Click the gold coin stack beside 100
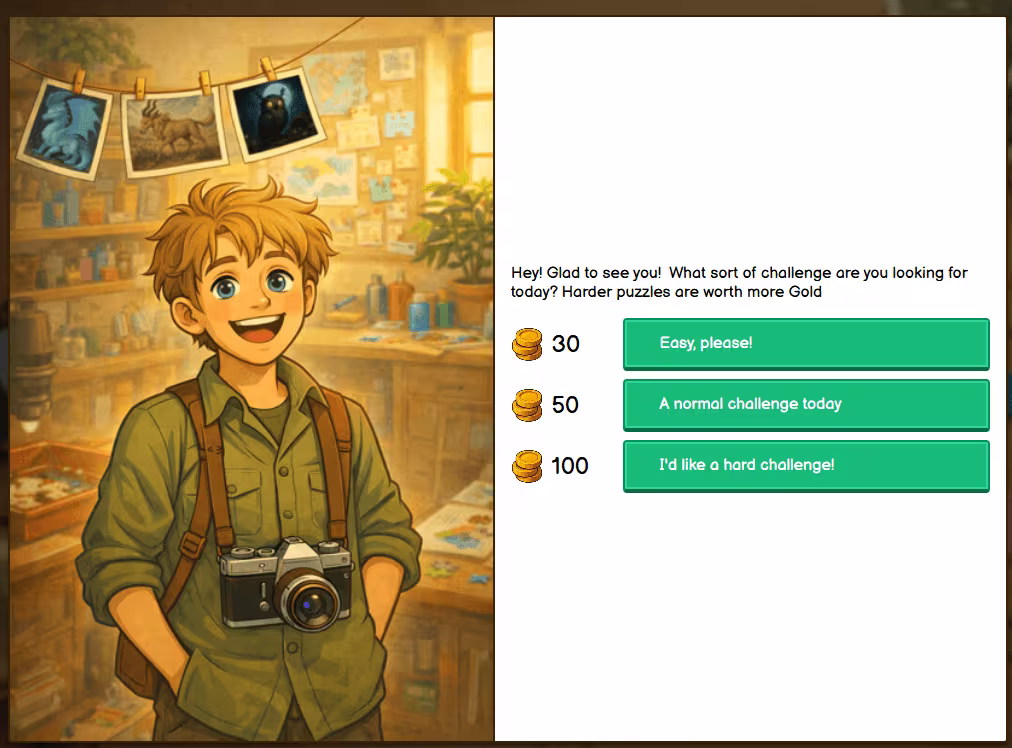 tap(527, 466)
